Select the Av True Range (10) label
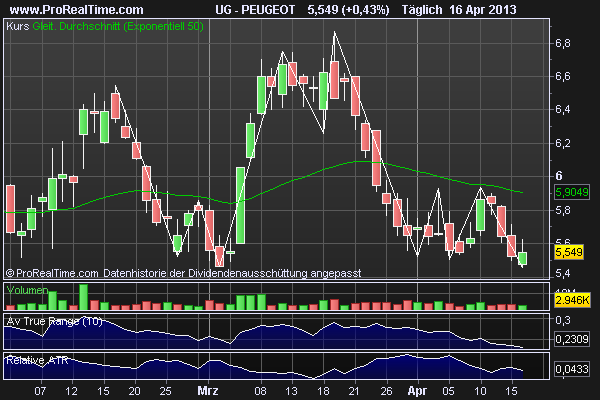Screen dimensions: 600x400 (55, 322)
